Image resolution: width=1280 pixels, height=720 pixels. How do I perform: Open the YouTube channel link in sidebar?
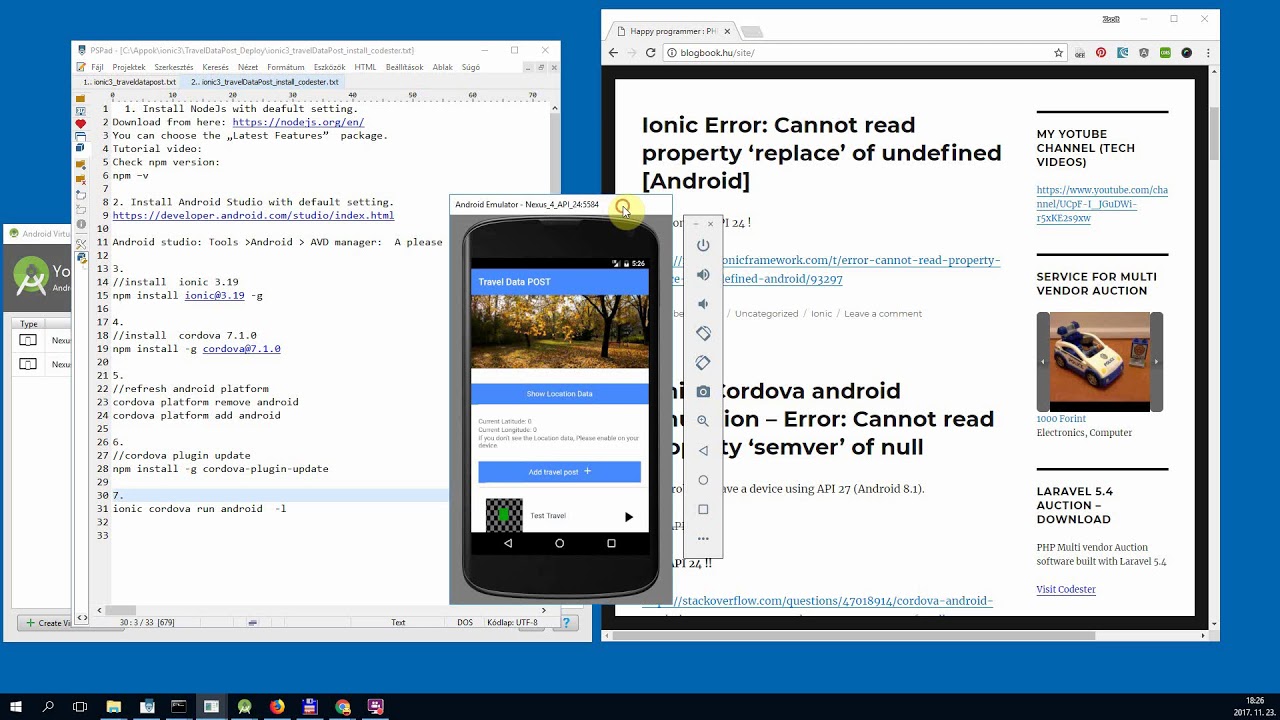pyautogui.click(x=1102, y=204)
